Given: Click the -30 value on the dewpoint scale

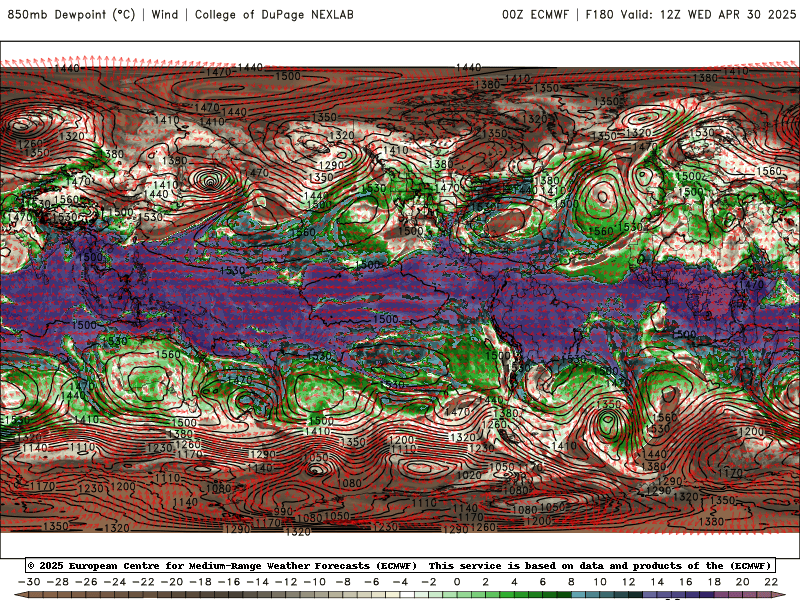Looking at the screenshot, I should (29, 582).
